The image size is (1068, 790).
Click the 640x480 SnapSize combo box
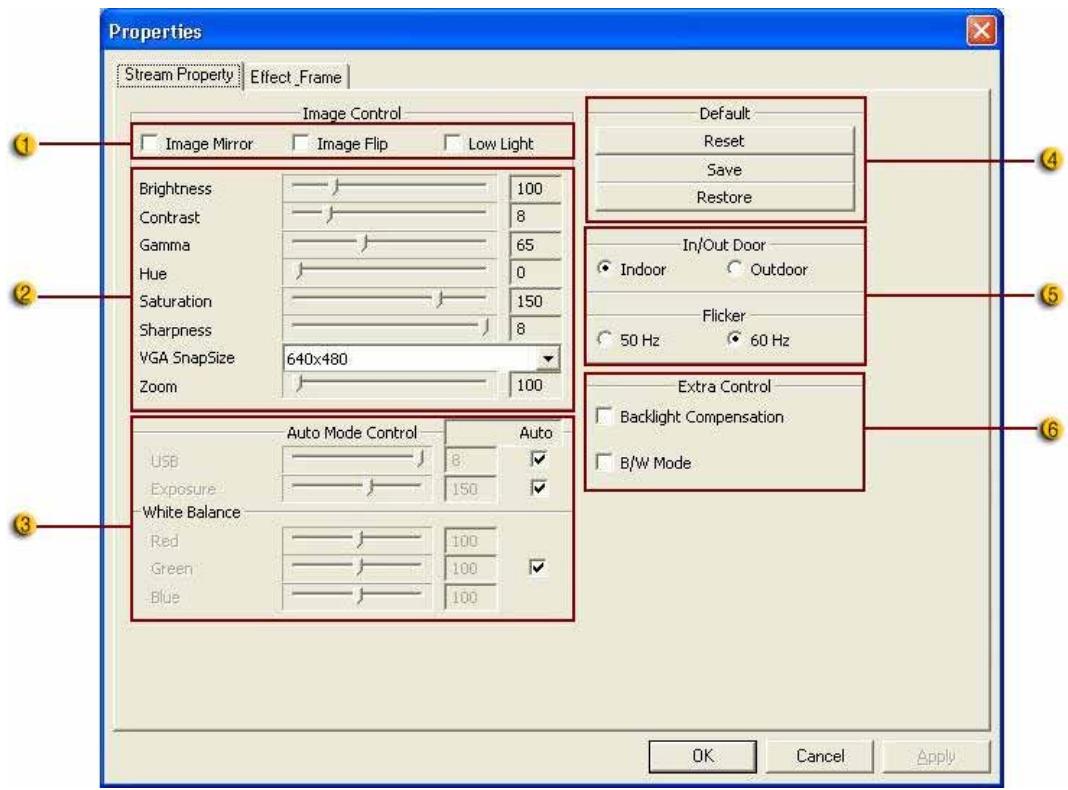coord(422,358)
